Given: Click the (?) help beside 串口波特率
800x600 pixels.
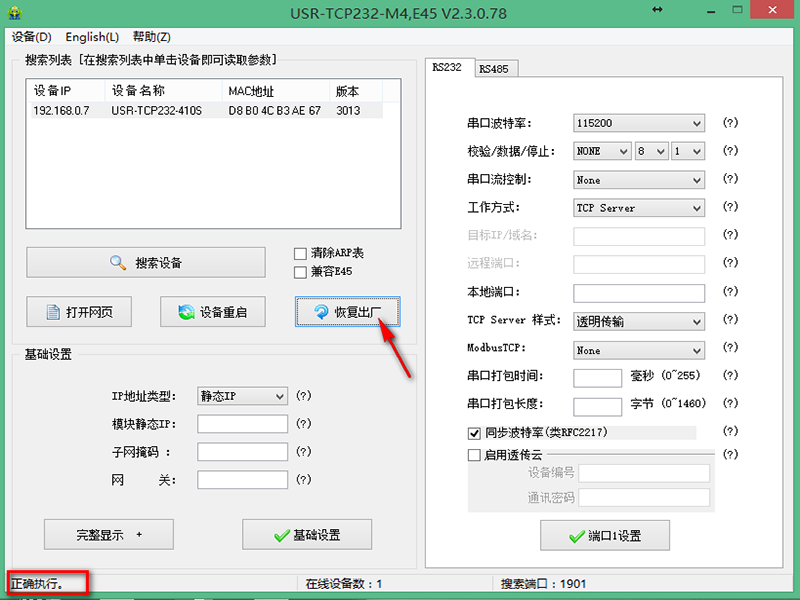Looking at the screenshot, I should (x=730, y=123).
